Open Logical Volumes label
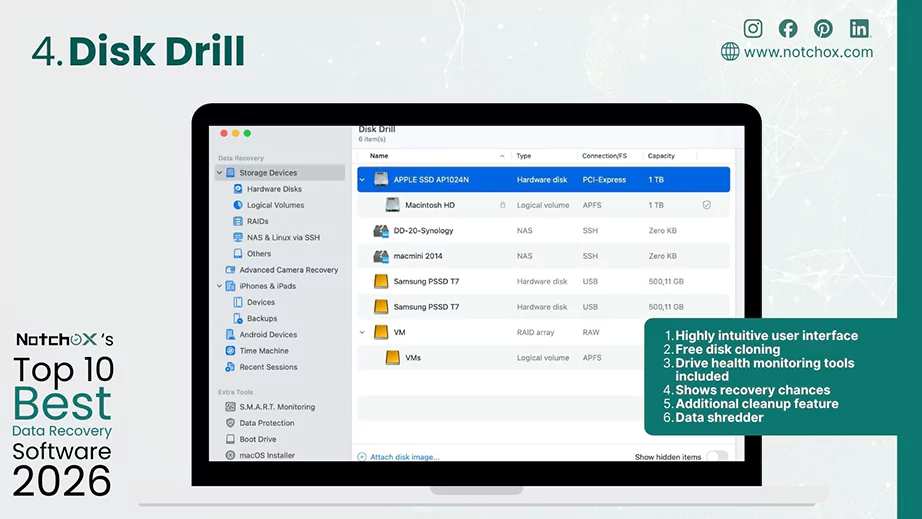The width and height of the screenshot is (922, 519). point(275,205)
